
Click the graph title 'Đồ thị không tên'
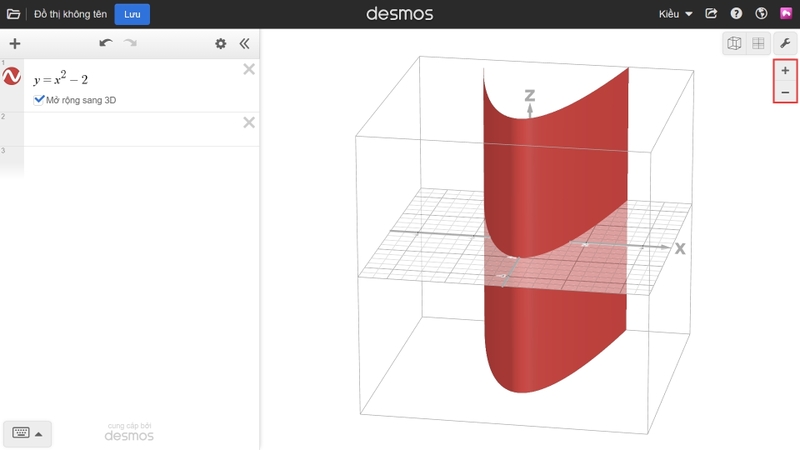point(70,14)
